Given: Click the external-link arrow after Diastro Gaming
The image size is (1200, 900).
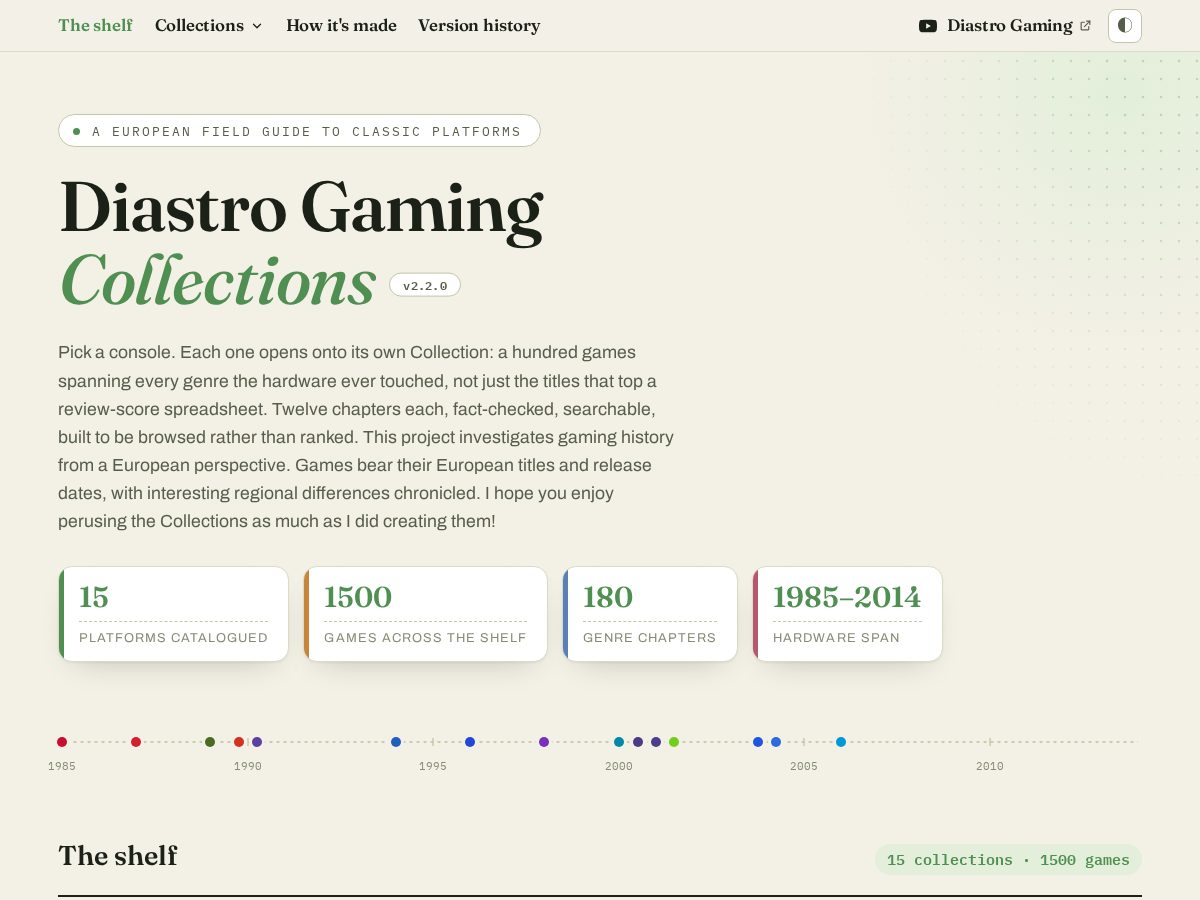Looking at the screenshot, I should point(1086,26).
